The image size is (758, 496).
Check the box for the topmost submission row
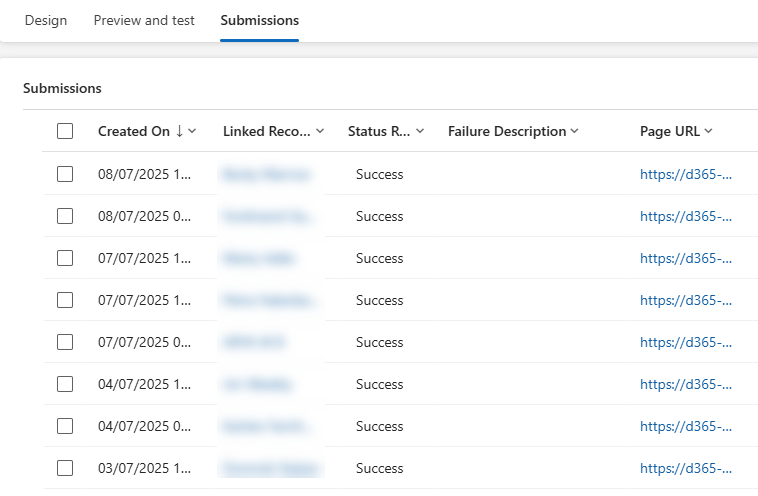(x=65, y=174)
